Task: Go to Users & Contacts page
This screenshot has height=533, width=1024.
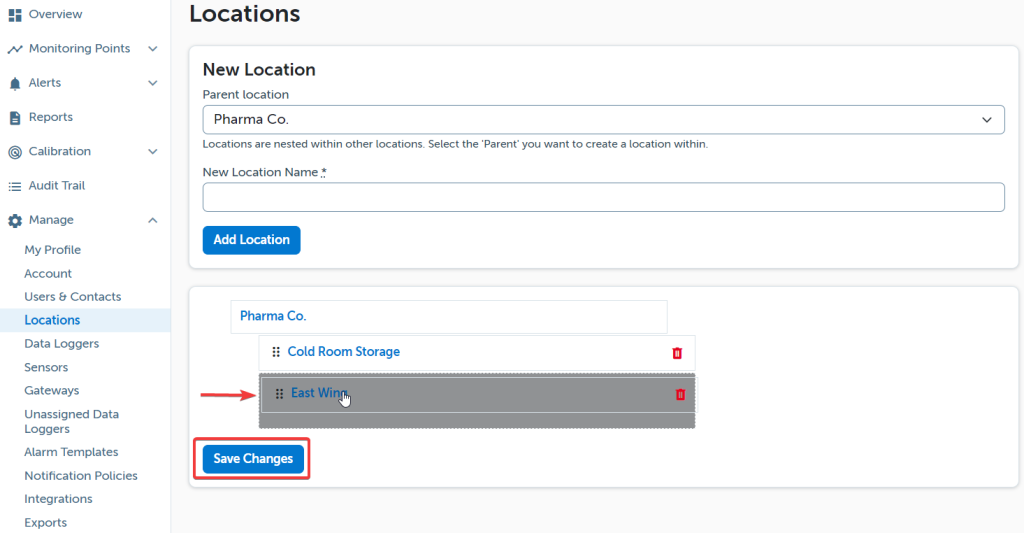Action: [x=73, y=297]
